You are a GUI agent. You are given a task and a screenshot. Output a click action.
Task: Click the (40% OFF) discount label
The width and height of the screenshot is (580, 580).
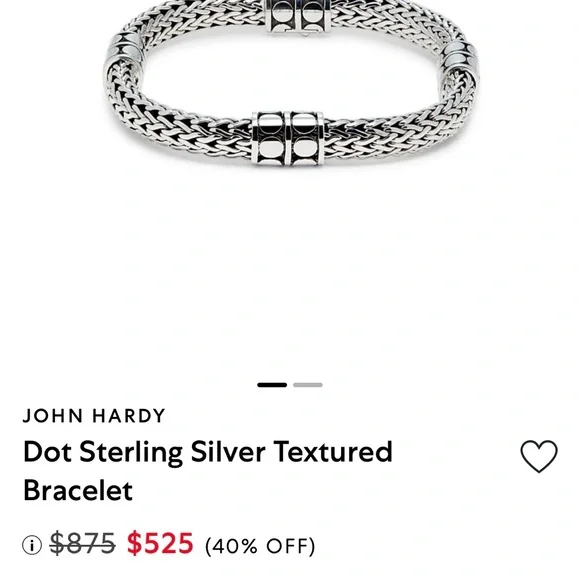[x=260, y=546]
